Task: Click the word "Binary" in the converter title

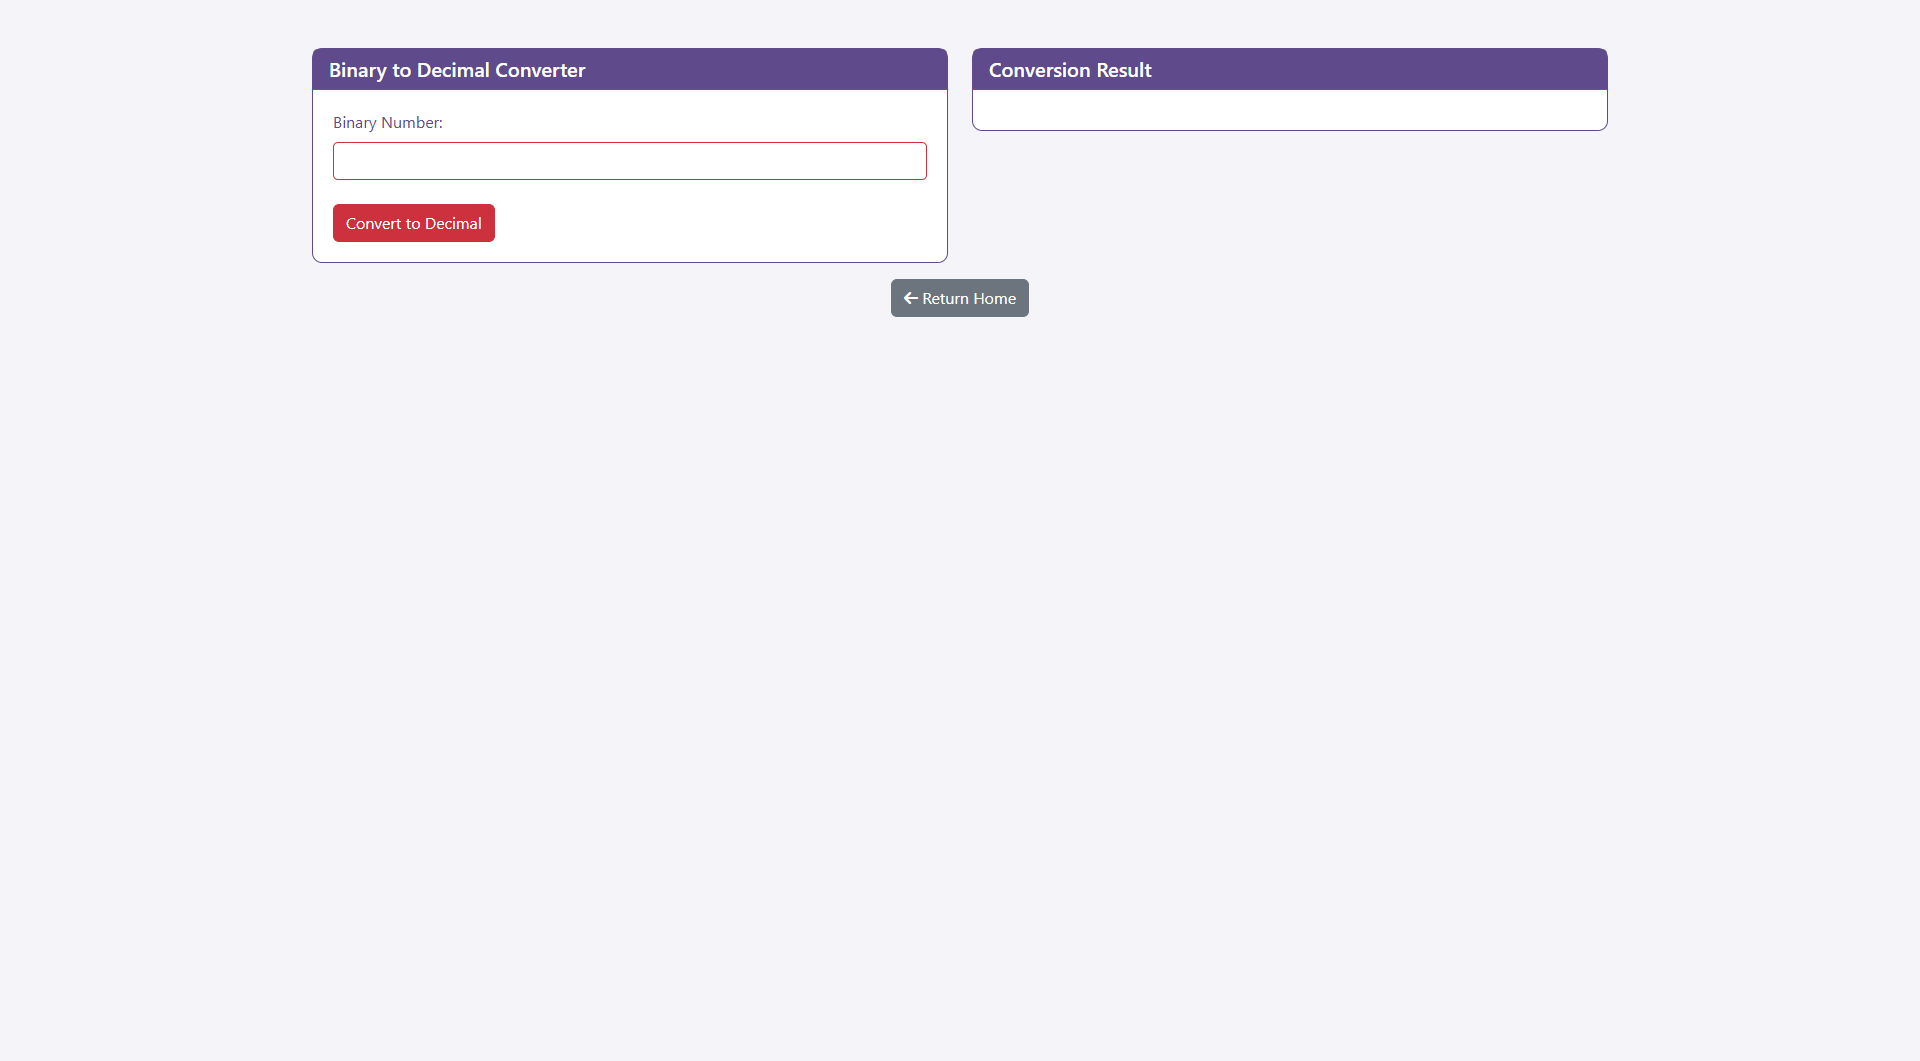Action: click(357, 70)
